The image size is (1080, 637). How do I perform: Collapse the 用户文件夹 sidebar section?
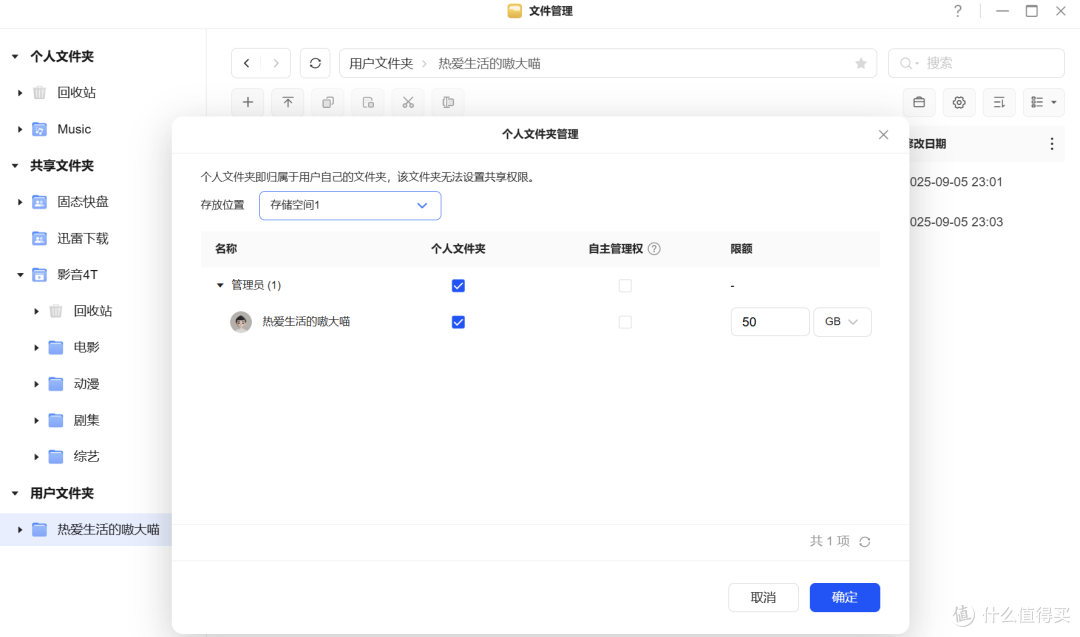pyautogui.click(x=15, y=493)
